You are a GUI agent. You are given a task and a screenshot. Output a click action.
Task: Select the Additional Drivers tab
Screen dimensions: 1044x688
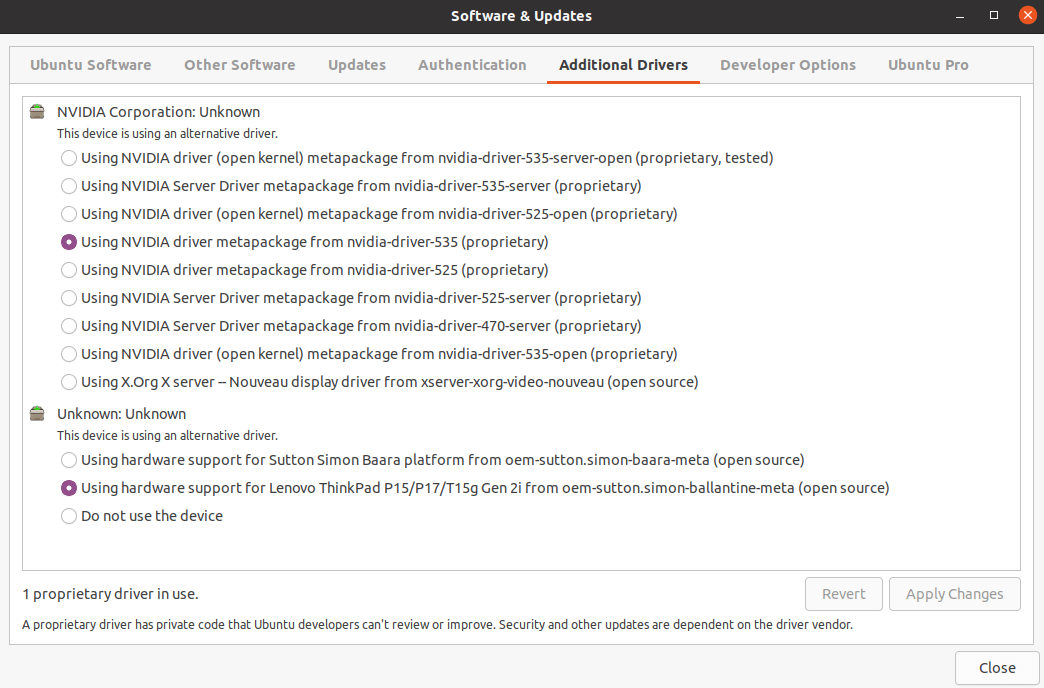pos(623,65)
